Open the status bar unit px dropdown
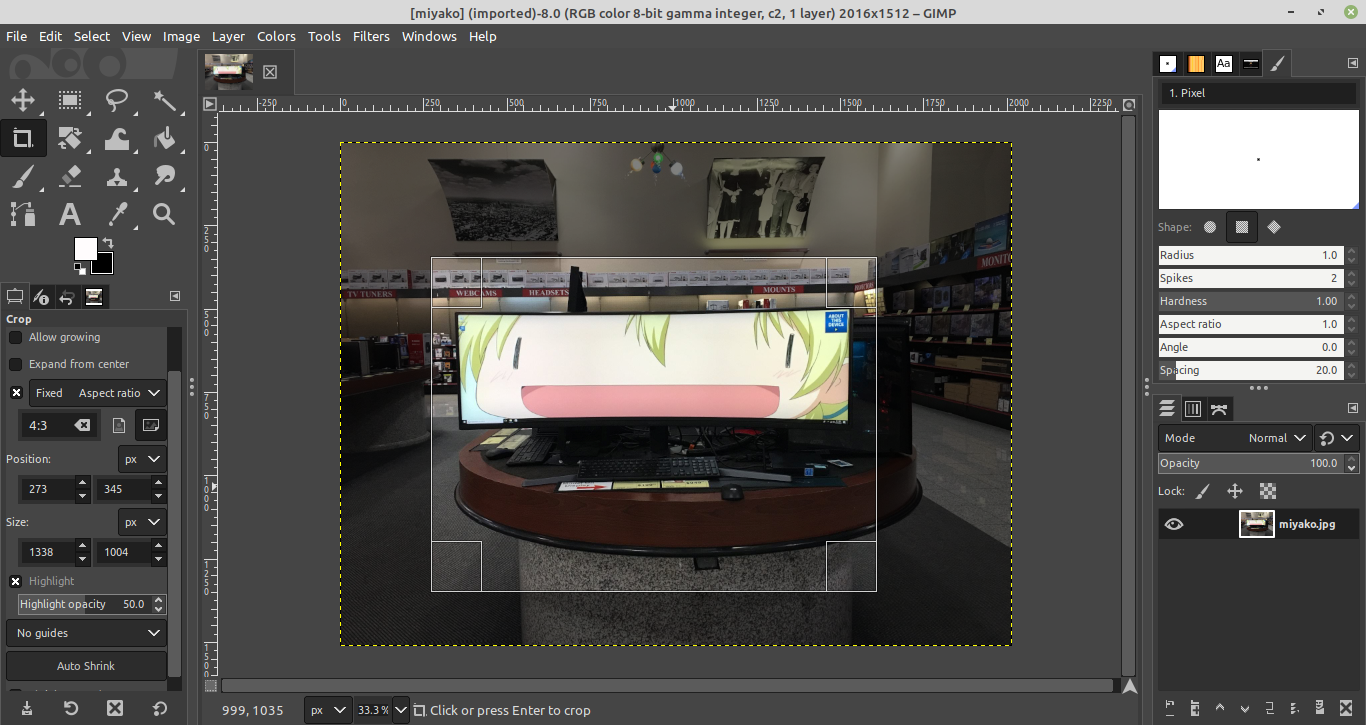Image resolution: width=1366 pixels, height=725 pixels. [x=326, y=710]
